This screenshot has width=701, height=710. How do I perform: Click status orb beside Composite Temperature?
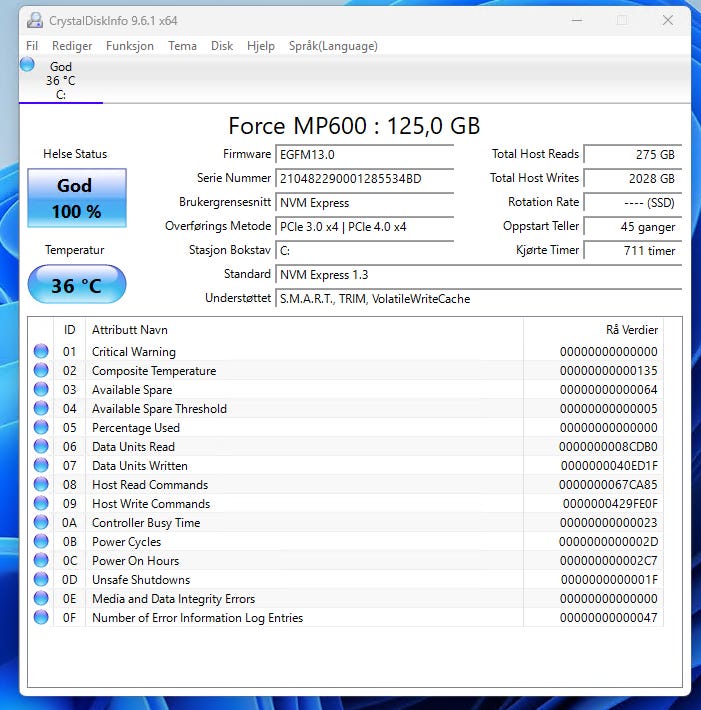tap(41, 371)
